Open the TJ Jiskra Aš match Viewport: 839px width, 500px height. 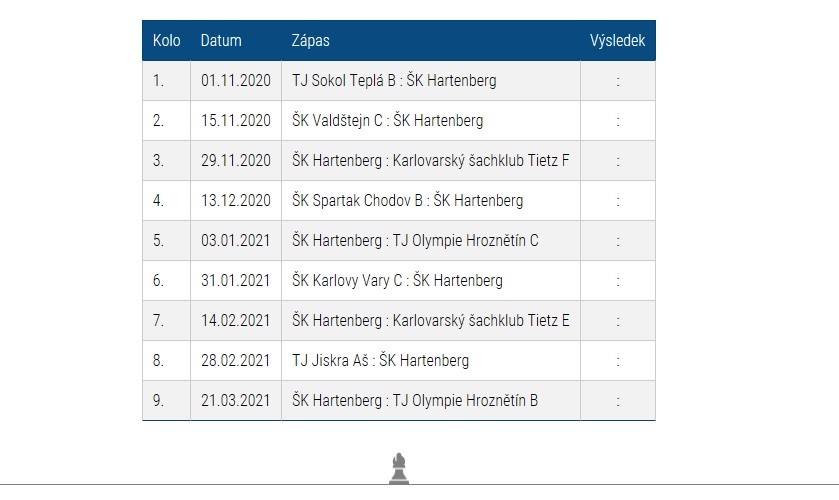380,361
